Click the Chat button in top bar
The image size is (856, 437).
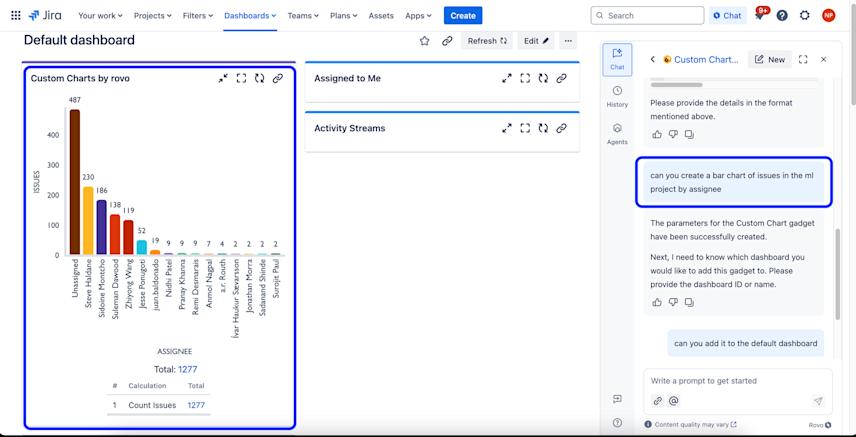point(728,16)
